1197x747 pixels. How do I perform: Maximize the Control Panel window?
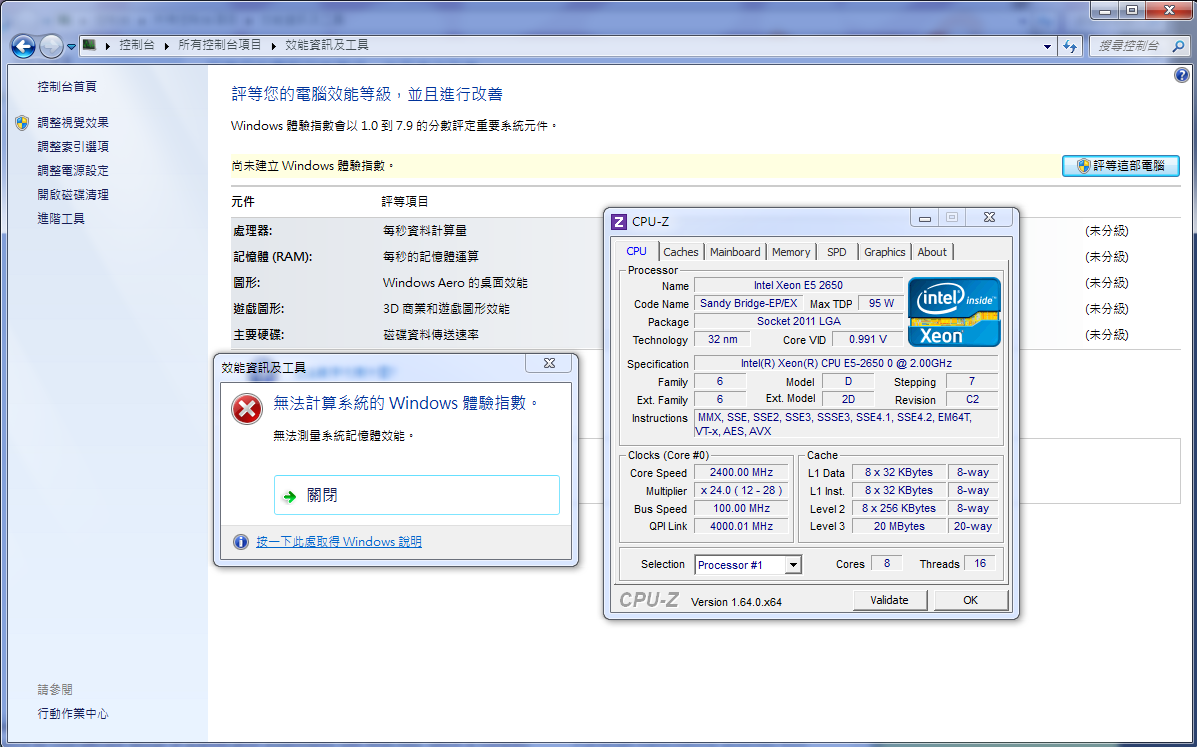[1131, 11]
